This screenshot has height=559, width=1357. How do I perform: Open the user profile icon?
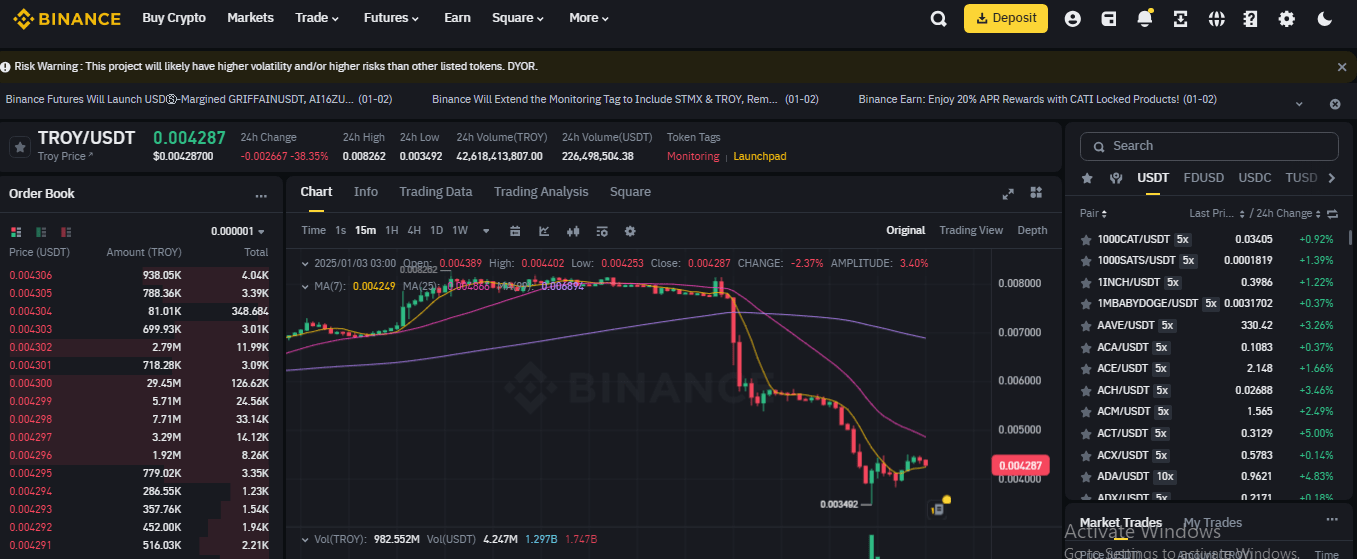tap(1072, 18)
